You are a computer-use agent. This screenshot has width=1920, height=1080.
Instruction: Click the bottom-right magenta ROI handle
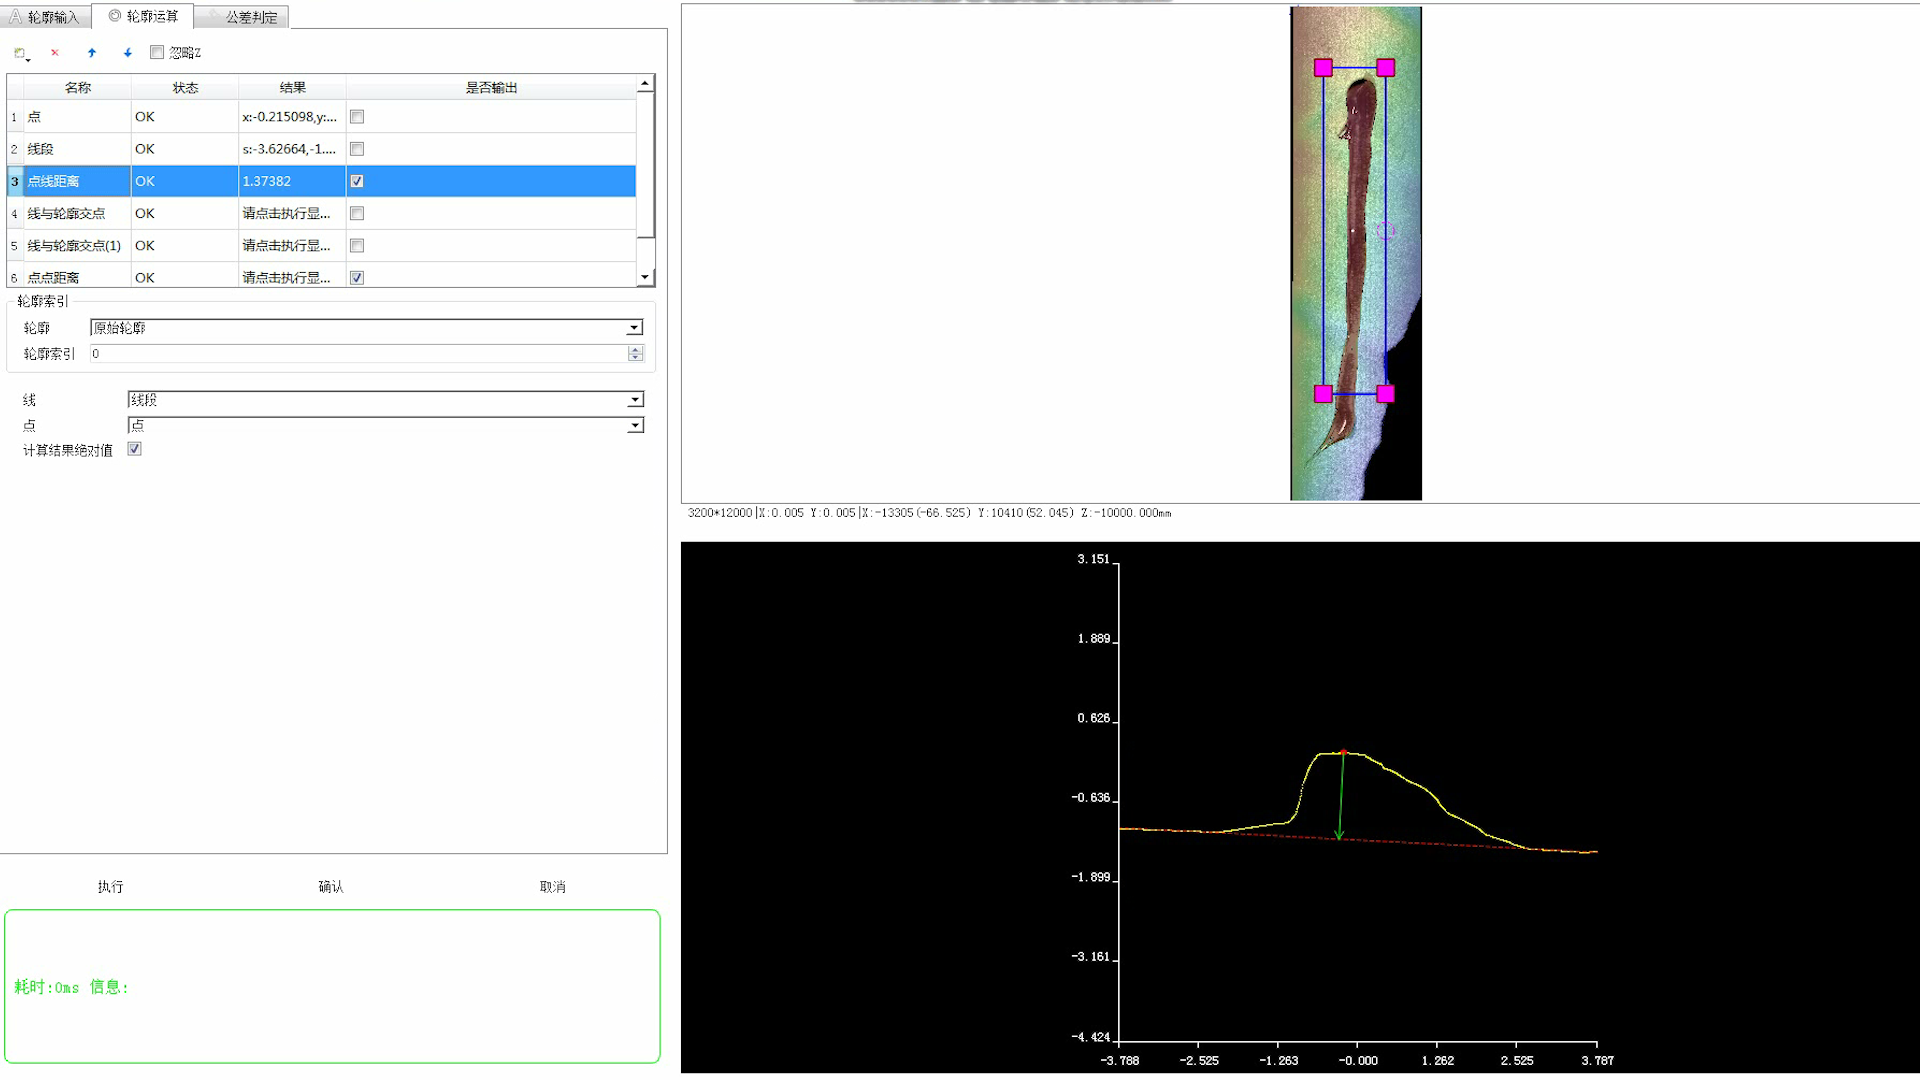(1385, 394)
